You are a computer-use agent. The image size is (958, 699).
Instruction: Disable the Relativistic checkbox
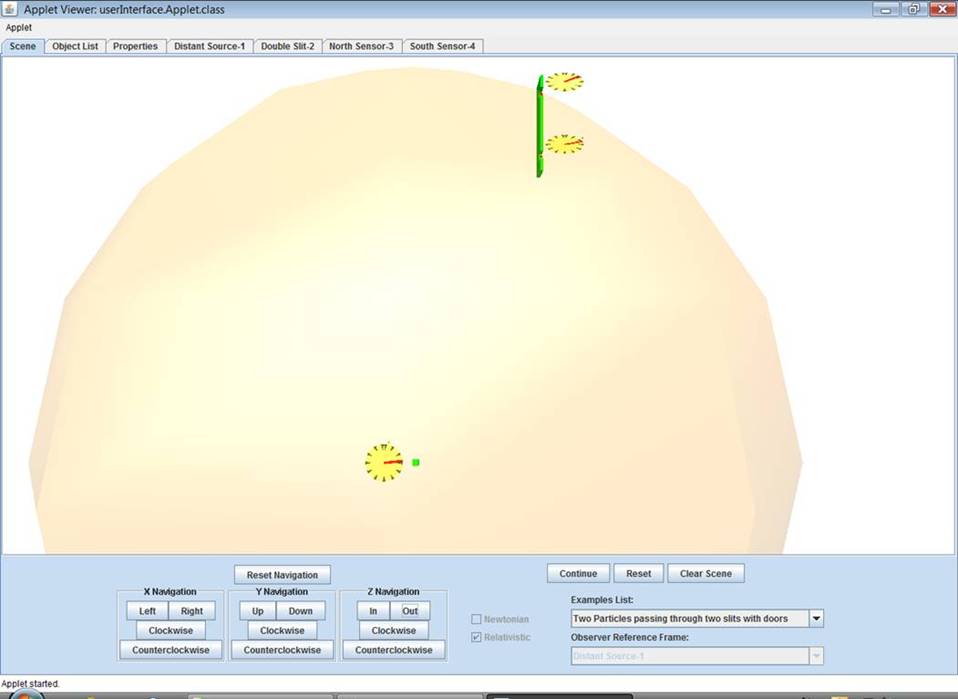pyautogui.click(x=475, y=636)
